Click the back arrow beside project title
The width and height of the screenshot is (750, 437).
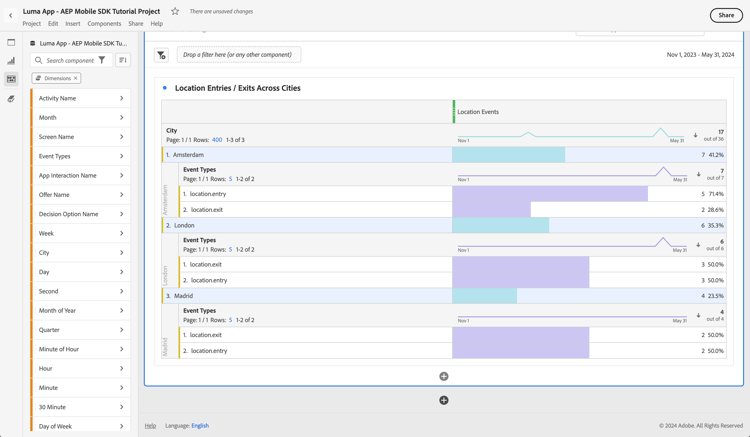[x=11, y=15]
